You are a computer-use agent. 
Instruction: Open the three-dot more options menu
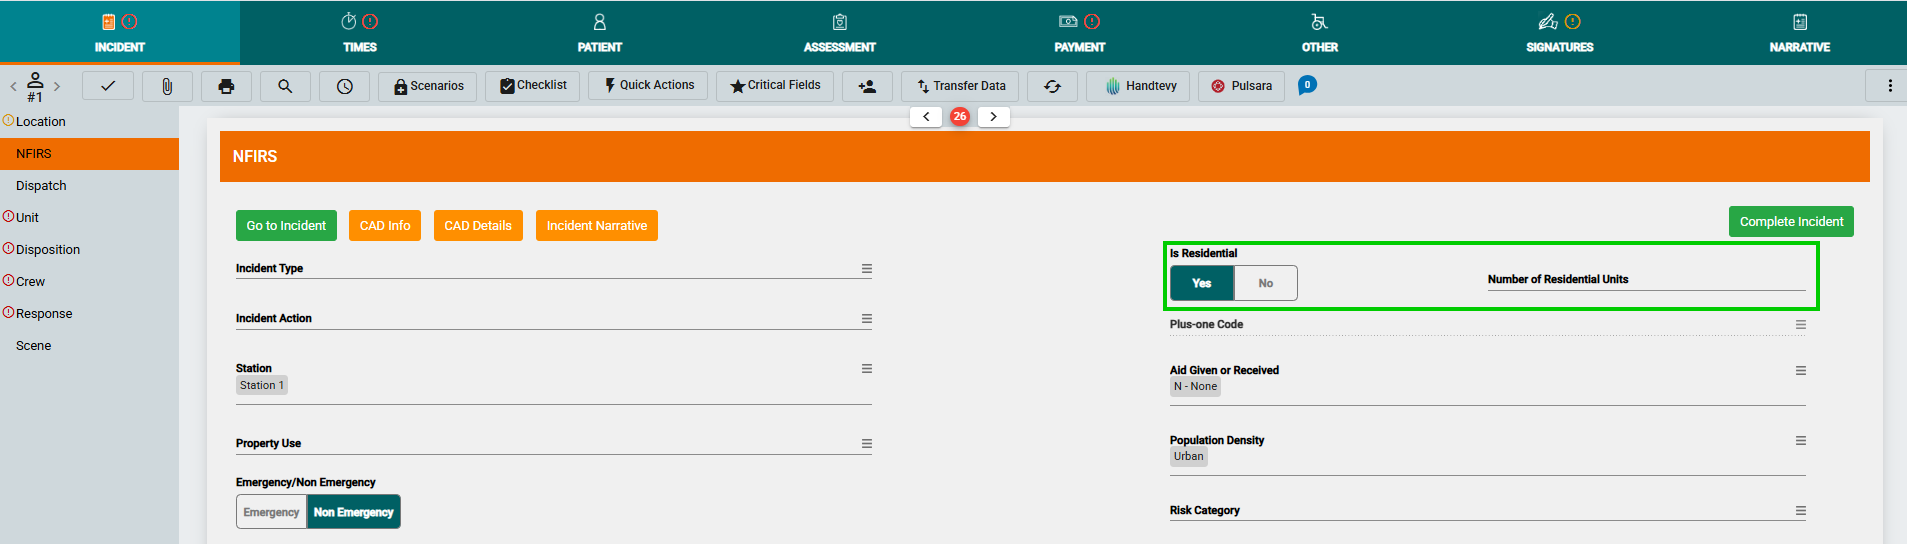coord(1889,86)
